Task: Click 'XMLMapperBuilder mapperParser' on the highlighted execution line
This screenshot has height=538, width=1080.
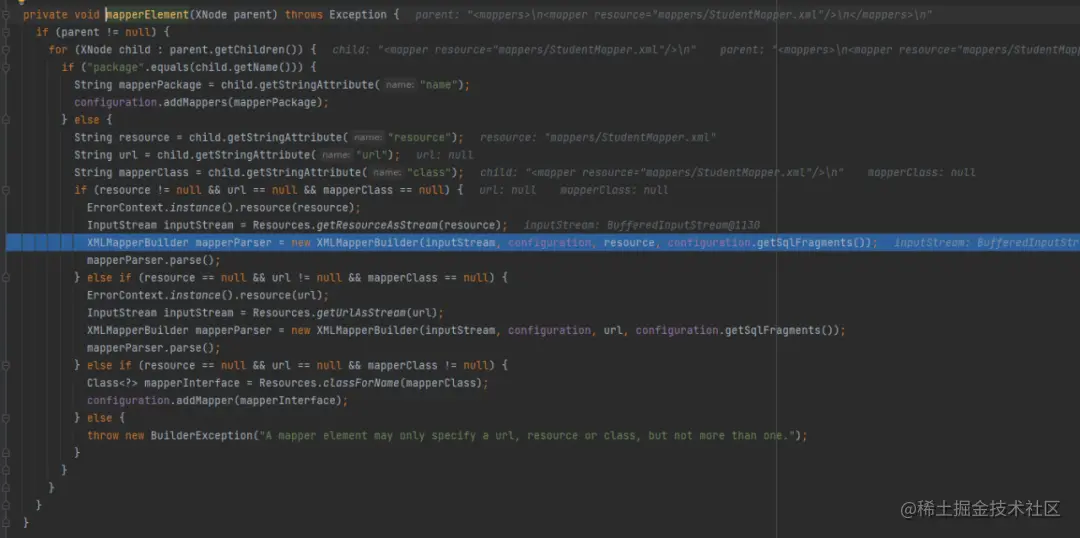Action: (x=180, y=242)
